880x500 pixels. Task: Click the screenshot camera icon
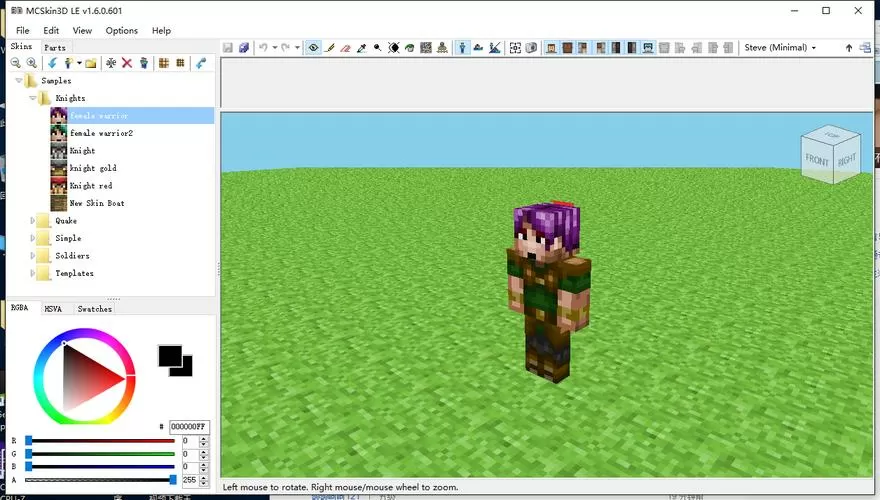(x=531, y=48)
